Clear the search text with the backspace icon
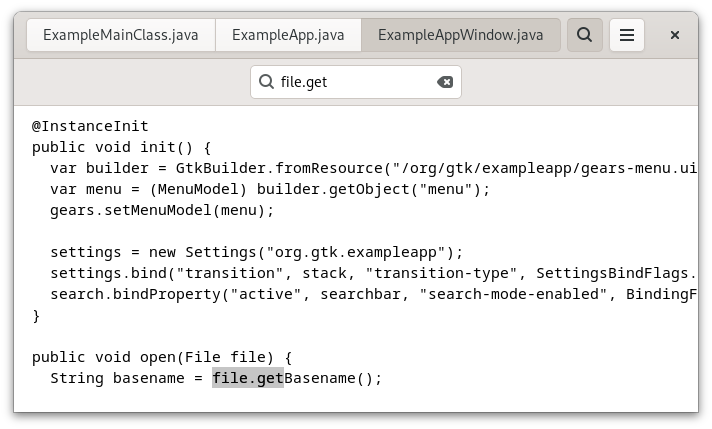Image resolution: width=712 pixels, height=429 pixels. 445,82
